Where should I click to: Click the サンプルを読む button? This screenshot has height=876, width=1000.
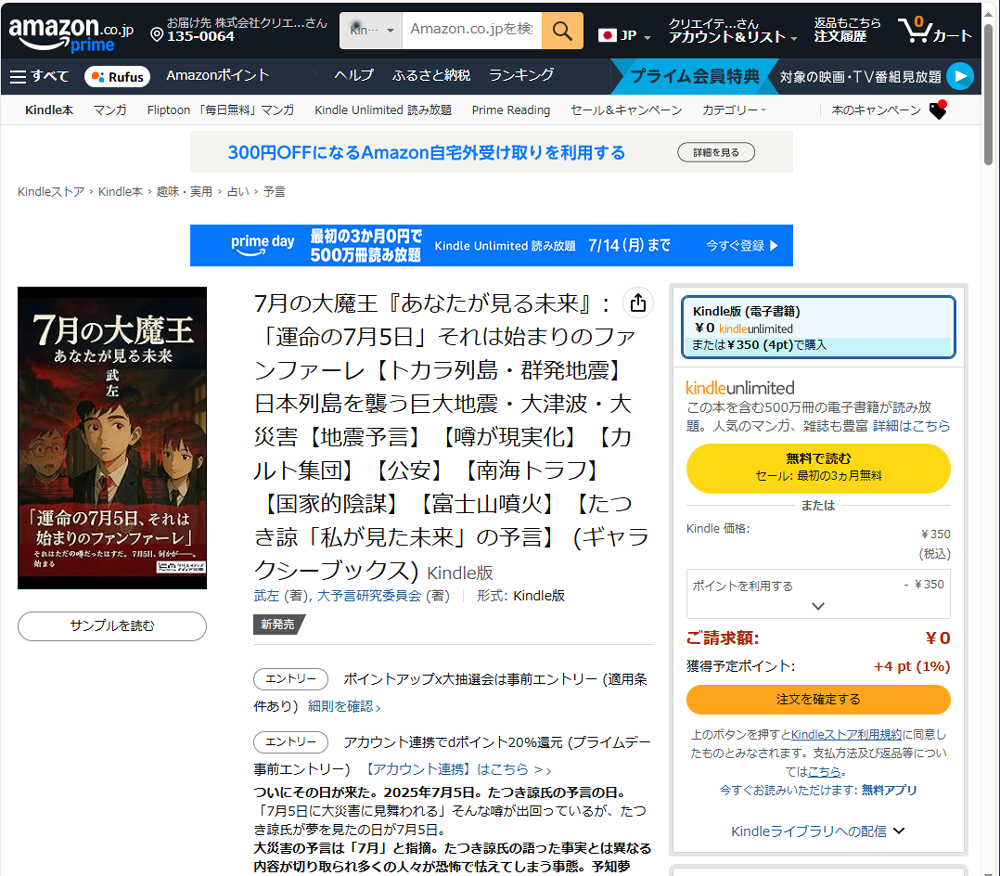[112, 625]
